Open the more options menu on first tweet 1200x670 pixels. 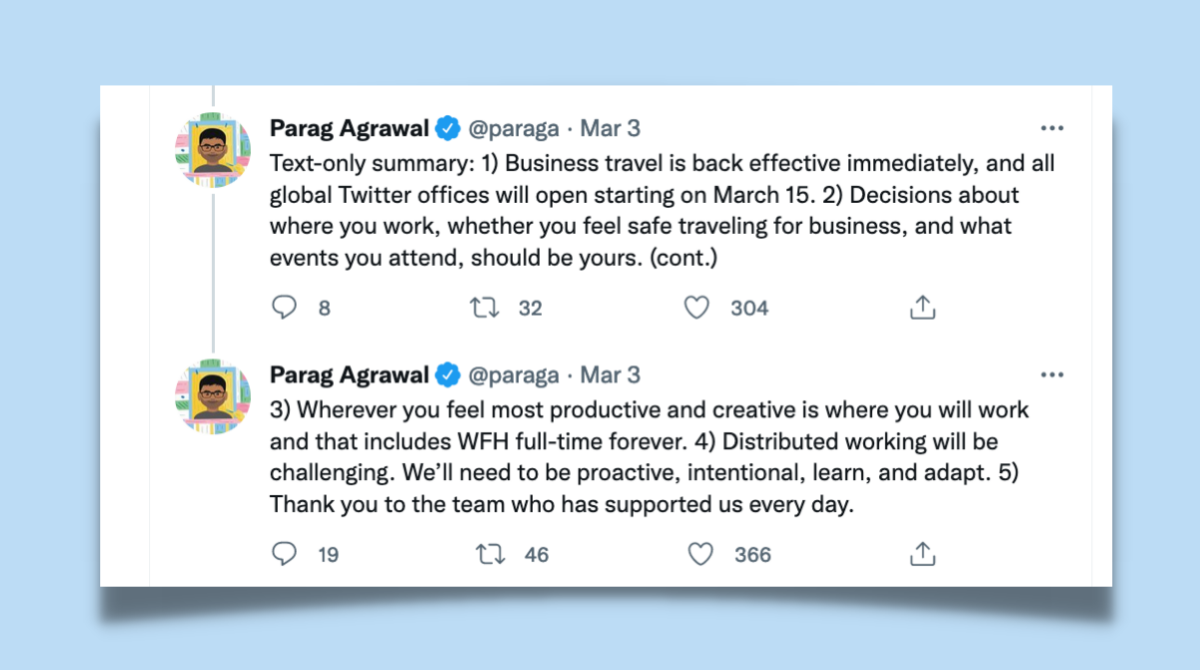[x=1052, y=129]
